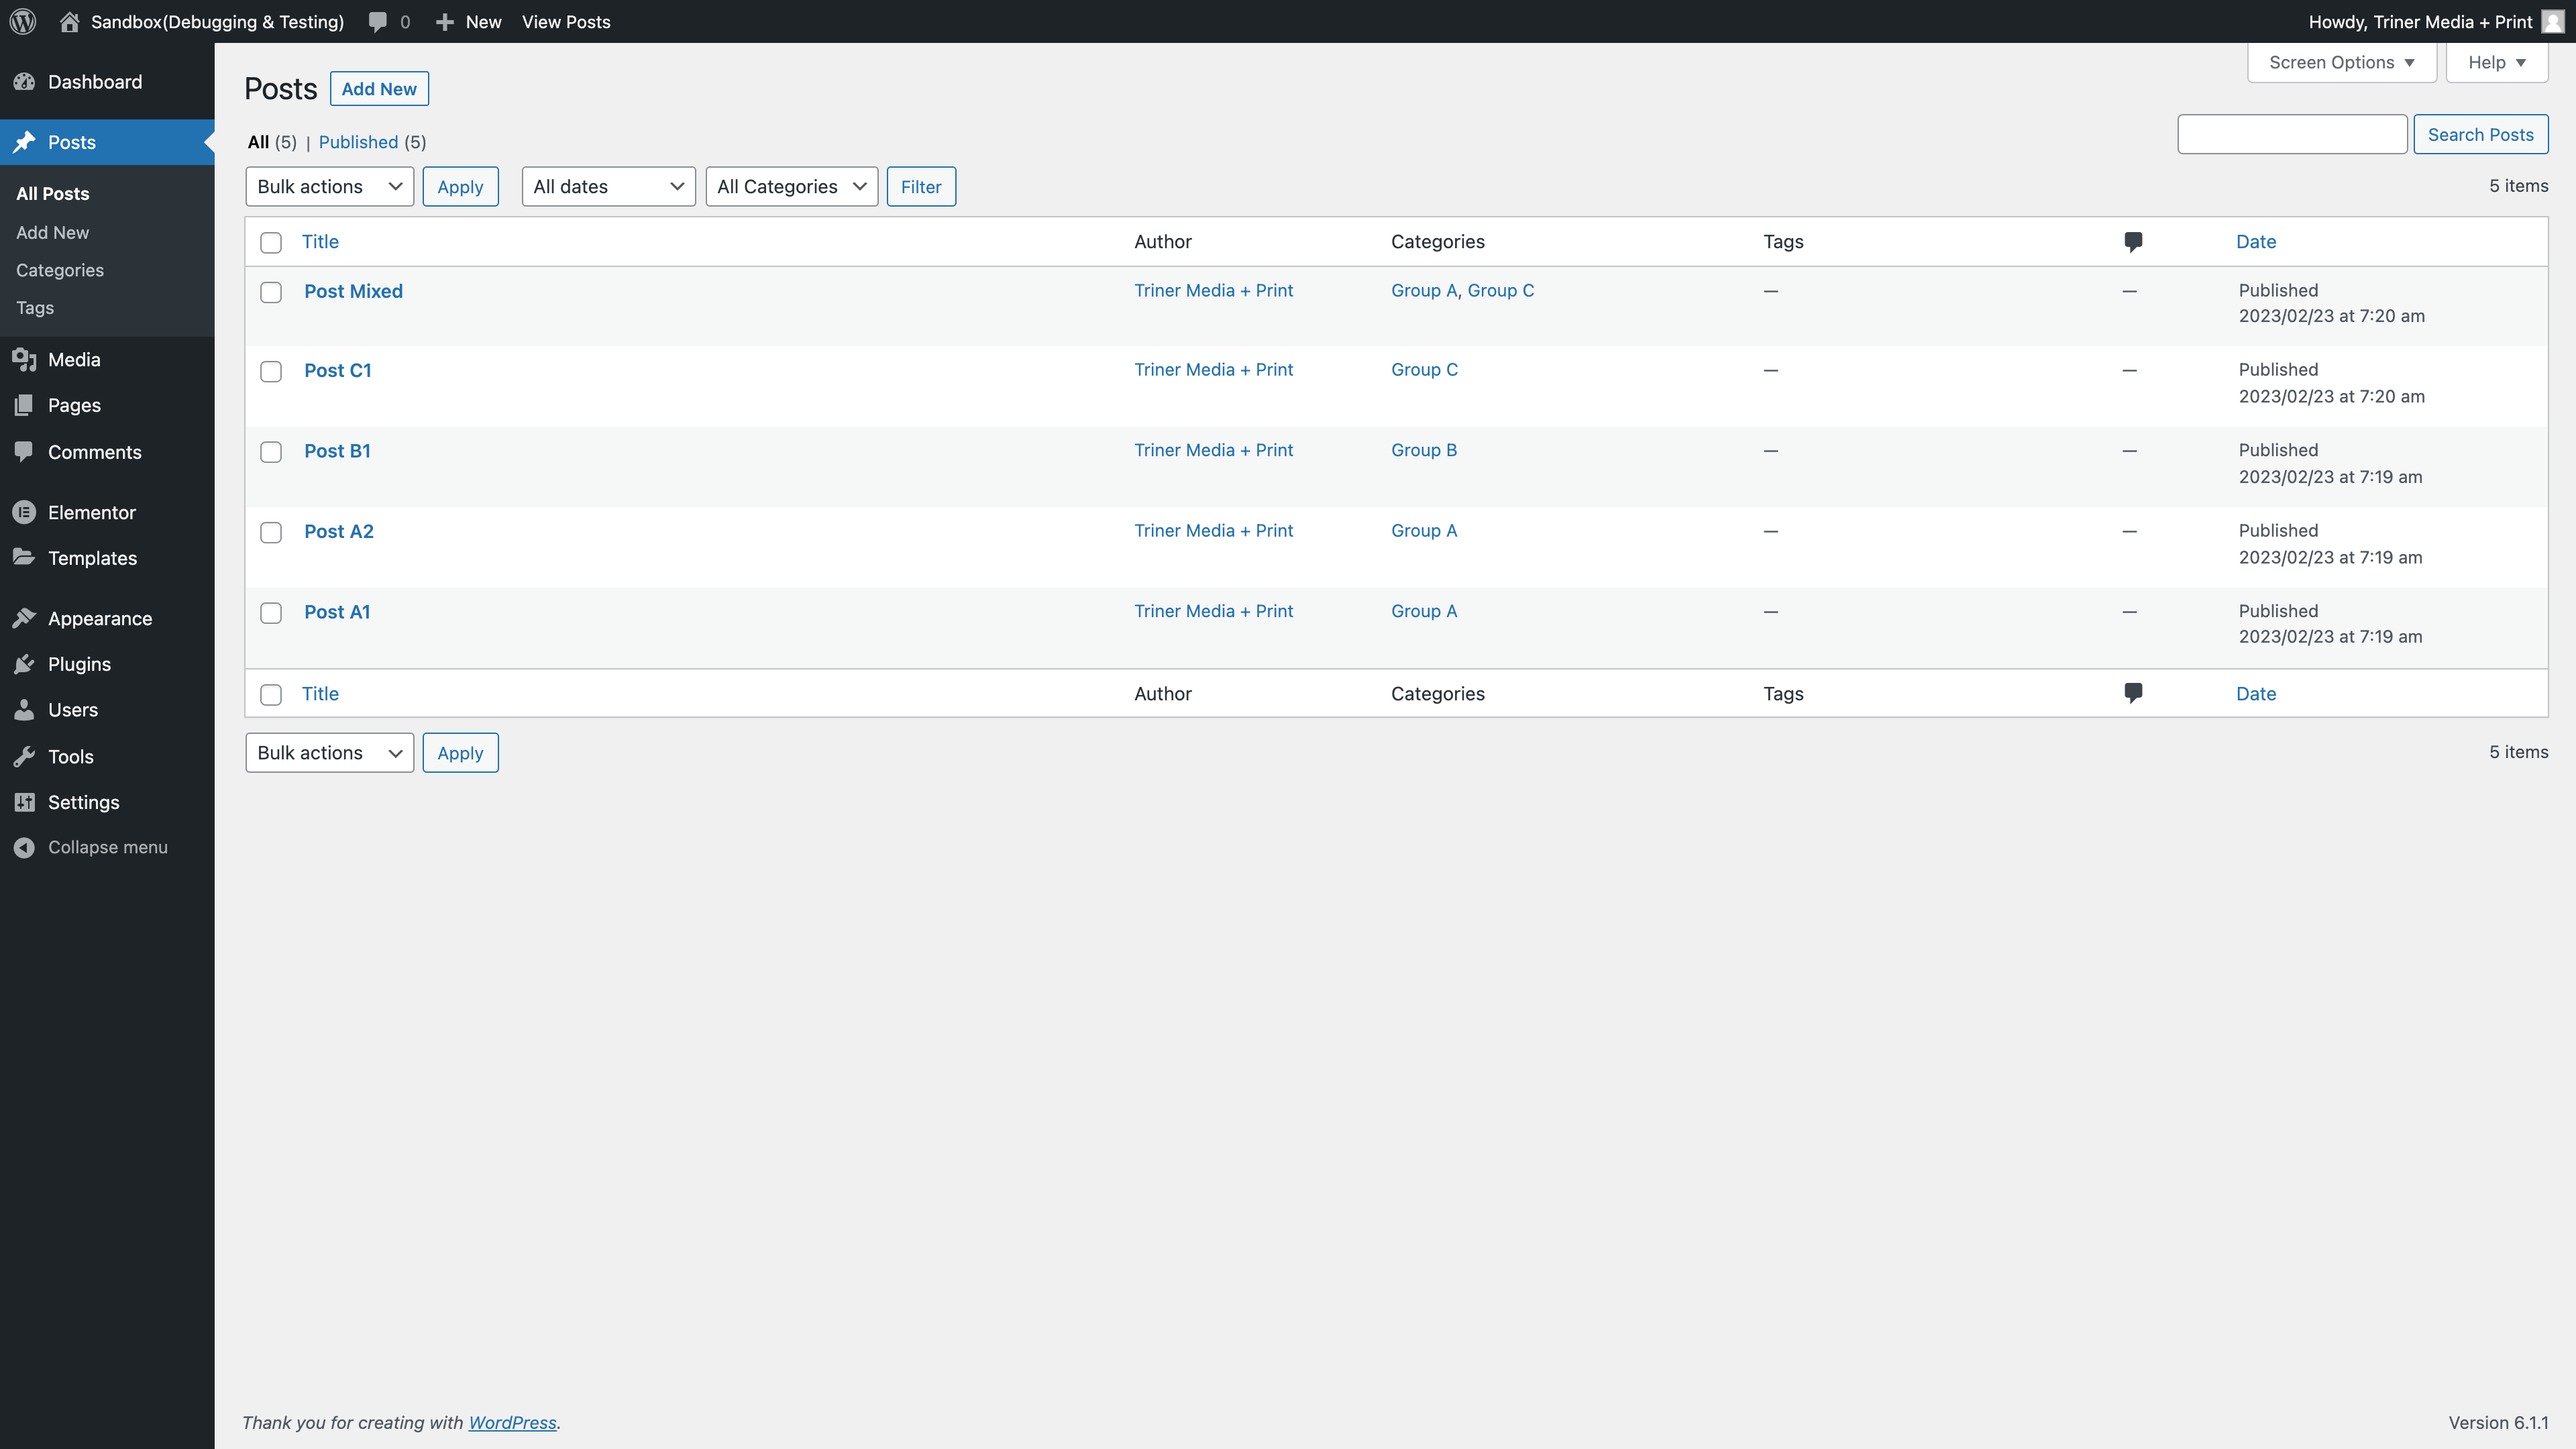Open the Post A2 title link
The height and width of the screenshot is (1449, 2576).
(339, 531)
